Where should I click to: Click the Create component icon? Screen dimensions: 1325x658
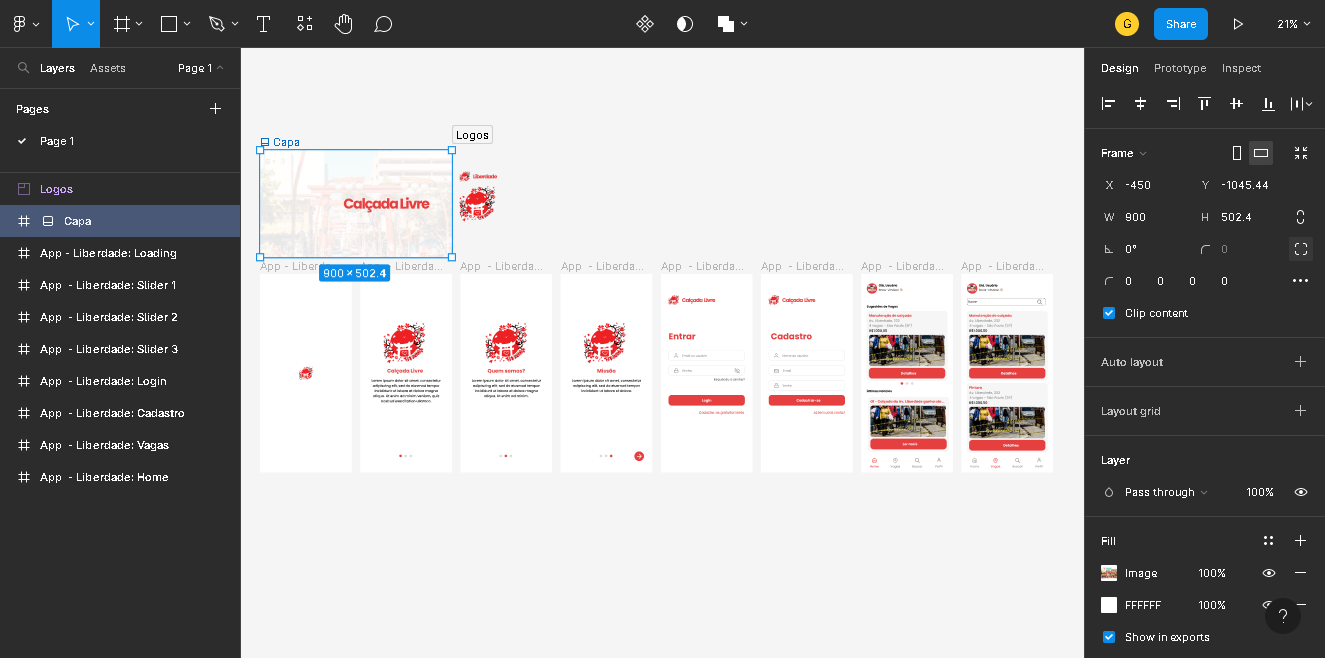(x=645, y=24)
